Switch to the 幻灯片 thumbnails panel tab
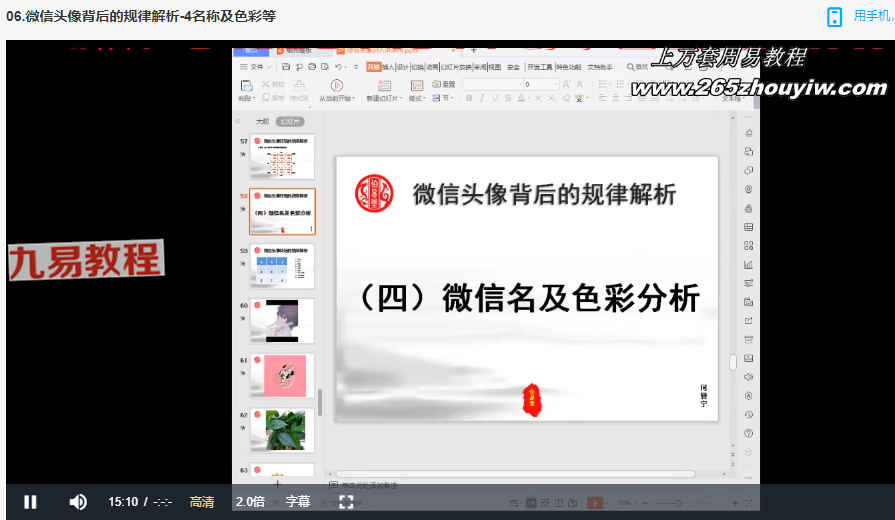 point(290,122)
